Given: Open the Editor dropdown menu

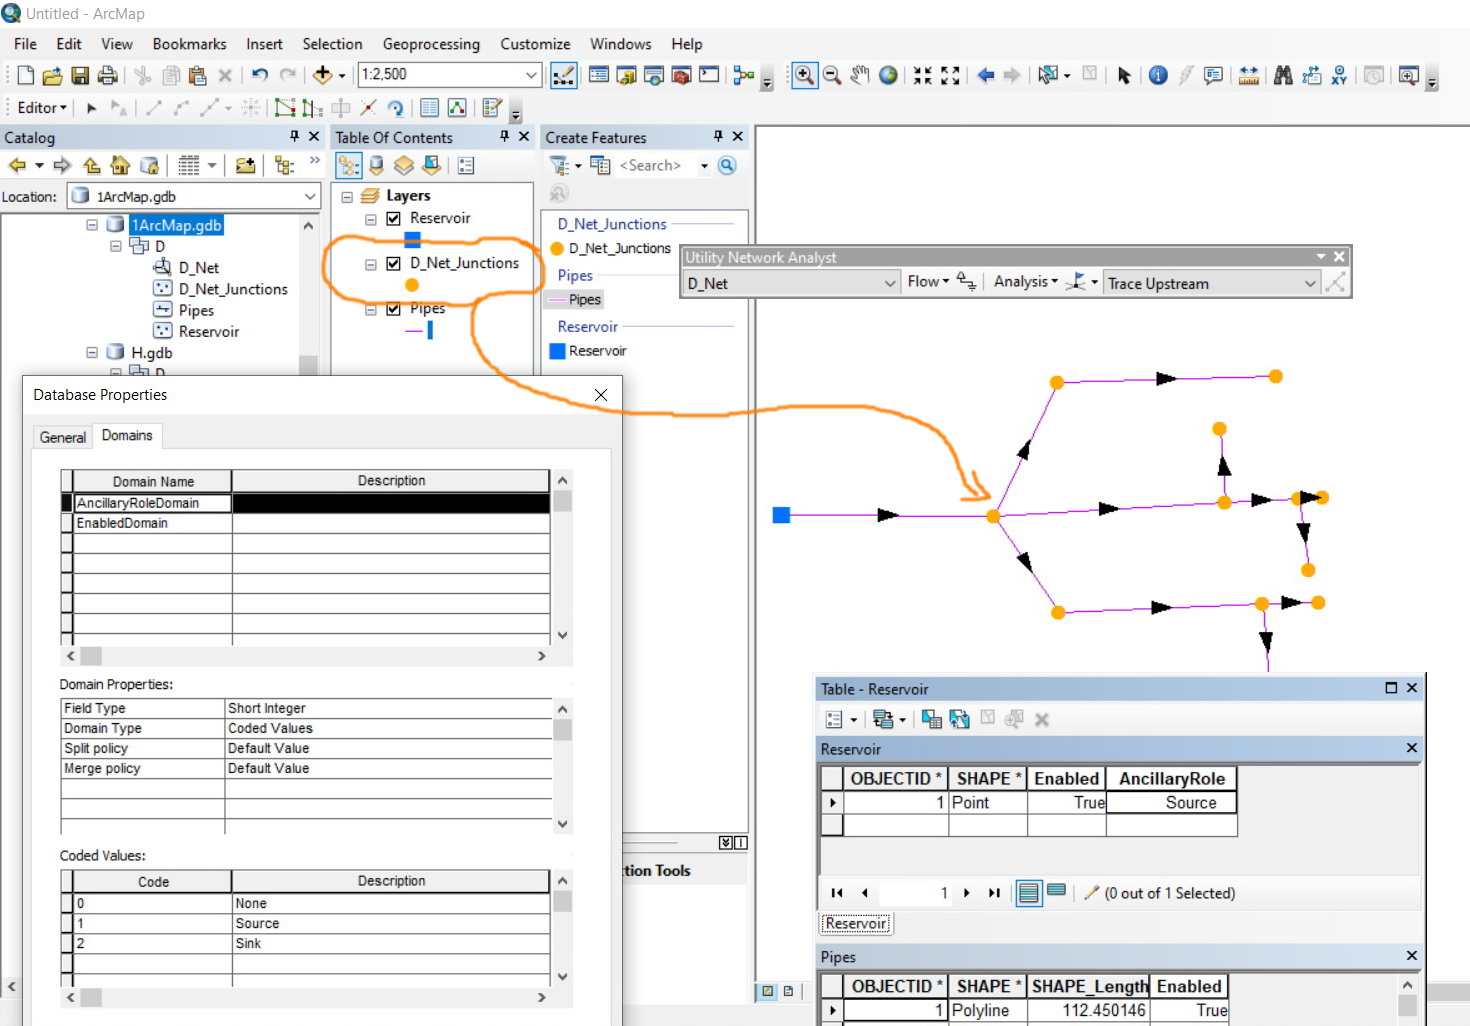Looking at the screenshot, I should coord(42,108).
